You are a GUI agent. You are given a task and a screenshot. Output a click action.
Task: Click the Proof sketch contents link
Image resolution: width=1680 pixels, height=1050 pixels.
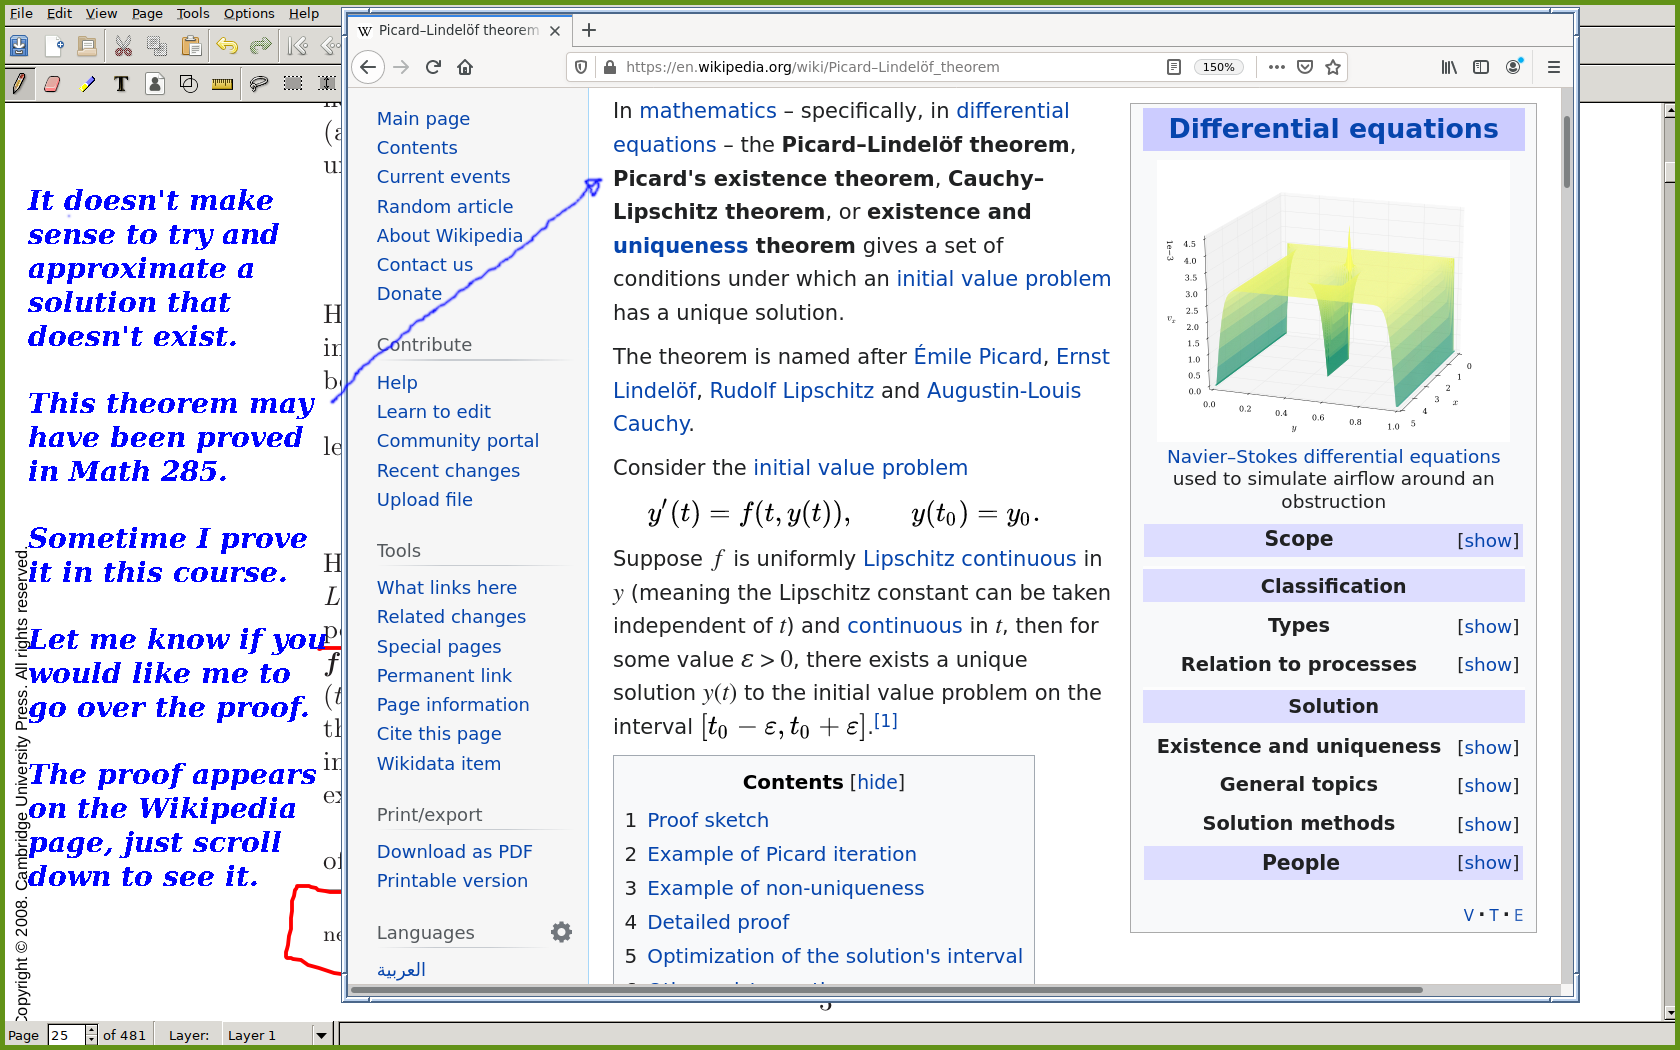tap(707, 820)
